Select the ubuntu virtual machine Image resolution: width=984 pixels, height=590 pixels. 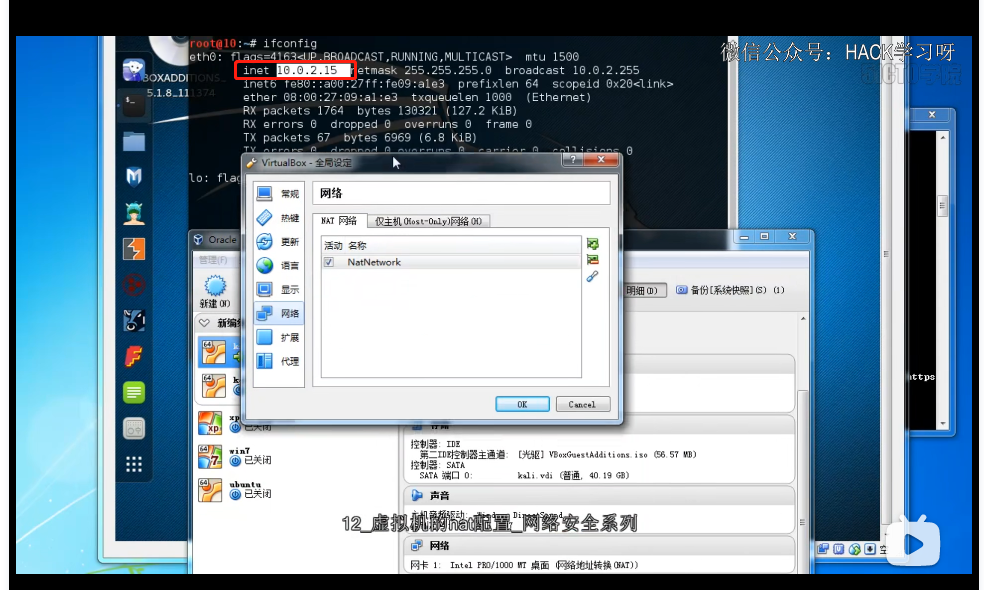234,490
